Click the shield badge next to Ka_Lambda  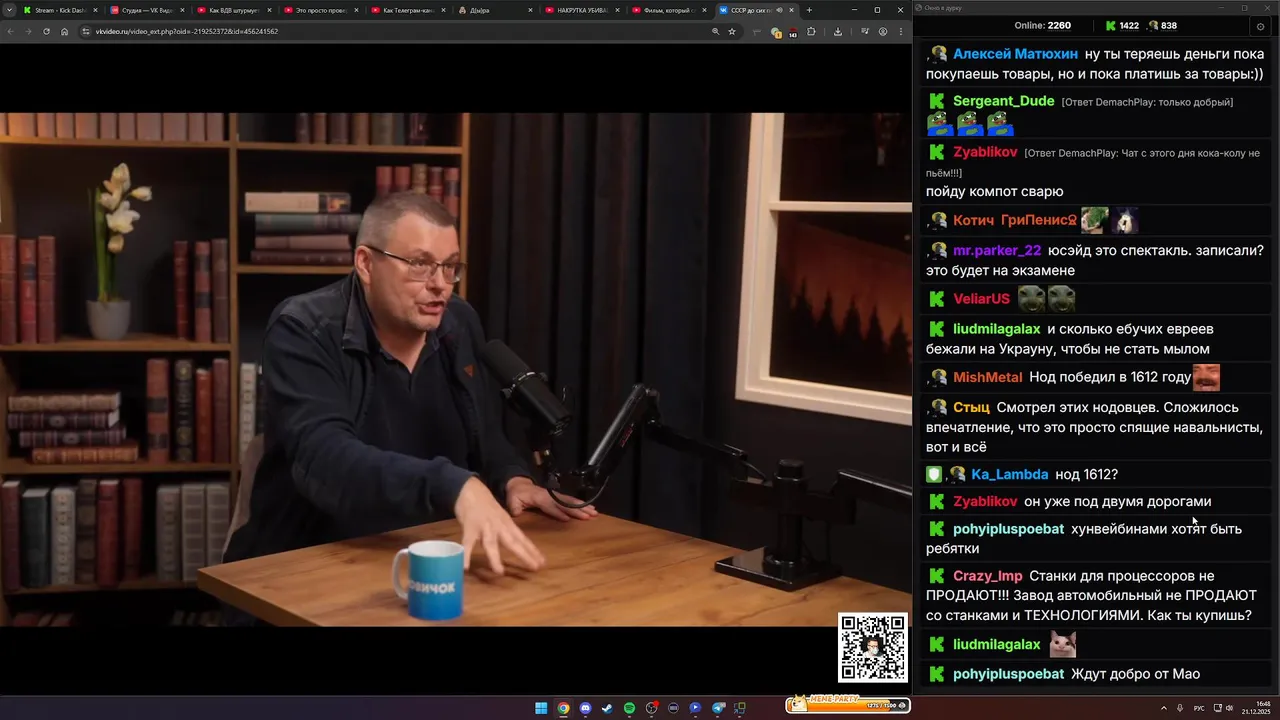click(934, 474)
